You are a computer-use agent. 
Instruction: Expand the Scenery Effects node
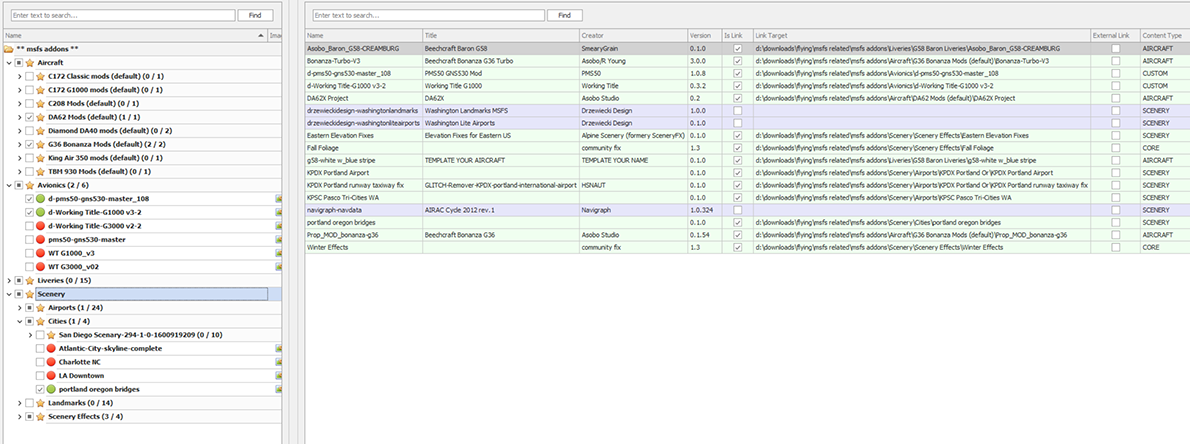pos(19,416)
